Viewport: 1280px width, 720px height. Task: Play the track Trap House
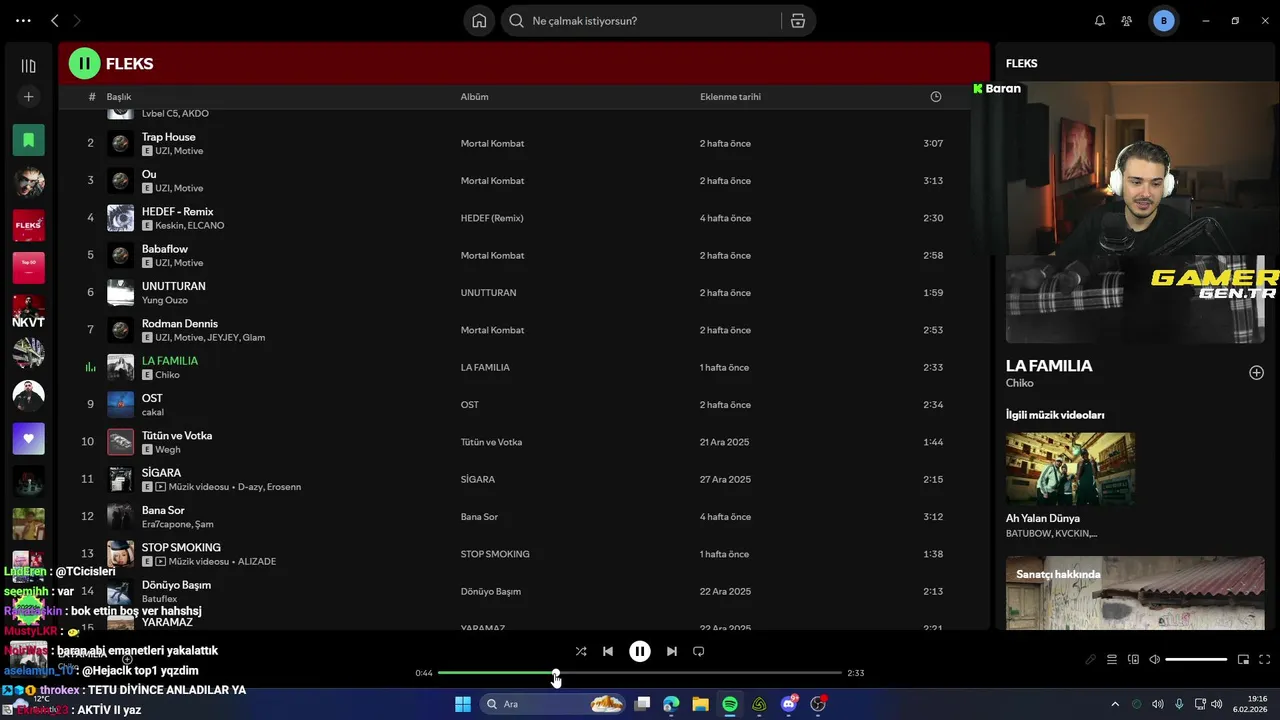pyautogui.click(x=169, y=137)
